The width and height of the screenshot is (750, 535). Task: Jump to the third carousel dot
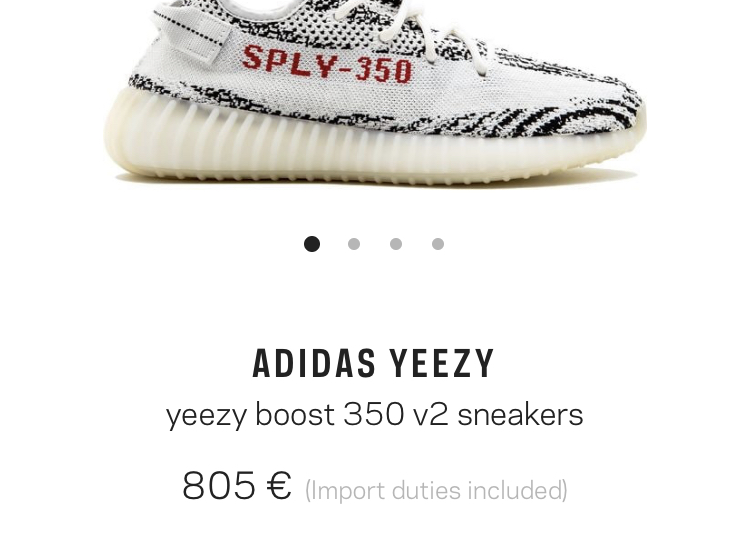(396, 244)
